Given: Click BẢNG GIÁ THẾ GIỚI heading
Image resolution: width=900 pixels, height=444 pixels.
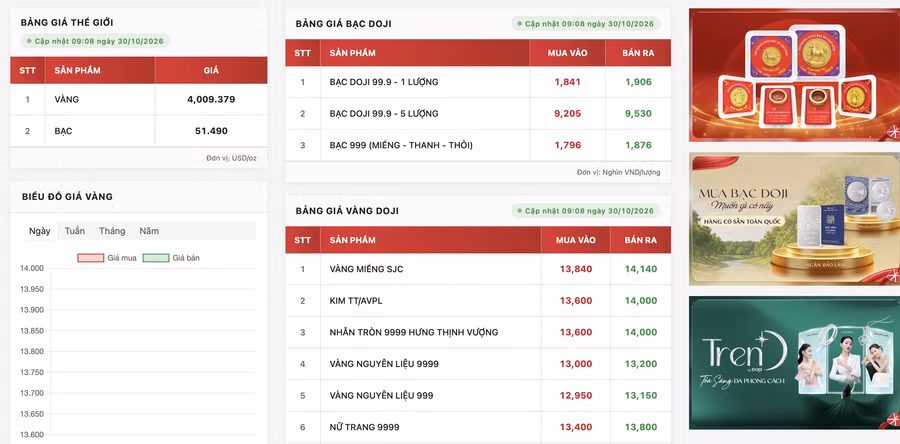Looking at the screenshot, I should [x=67, y=22].
